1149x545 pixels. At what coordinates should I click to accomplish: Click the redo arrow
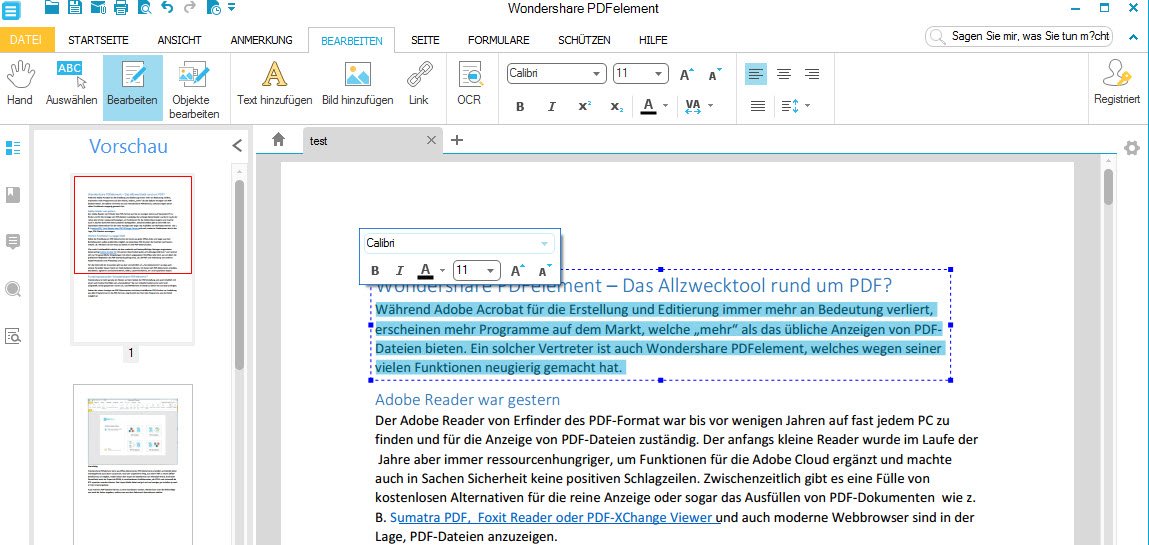pos(190,8)
